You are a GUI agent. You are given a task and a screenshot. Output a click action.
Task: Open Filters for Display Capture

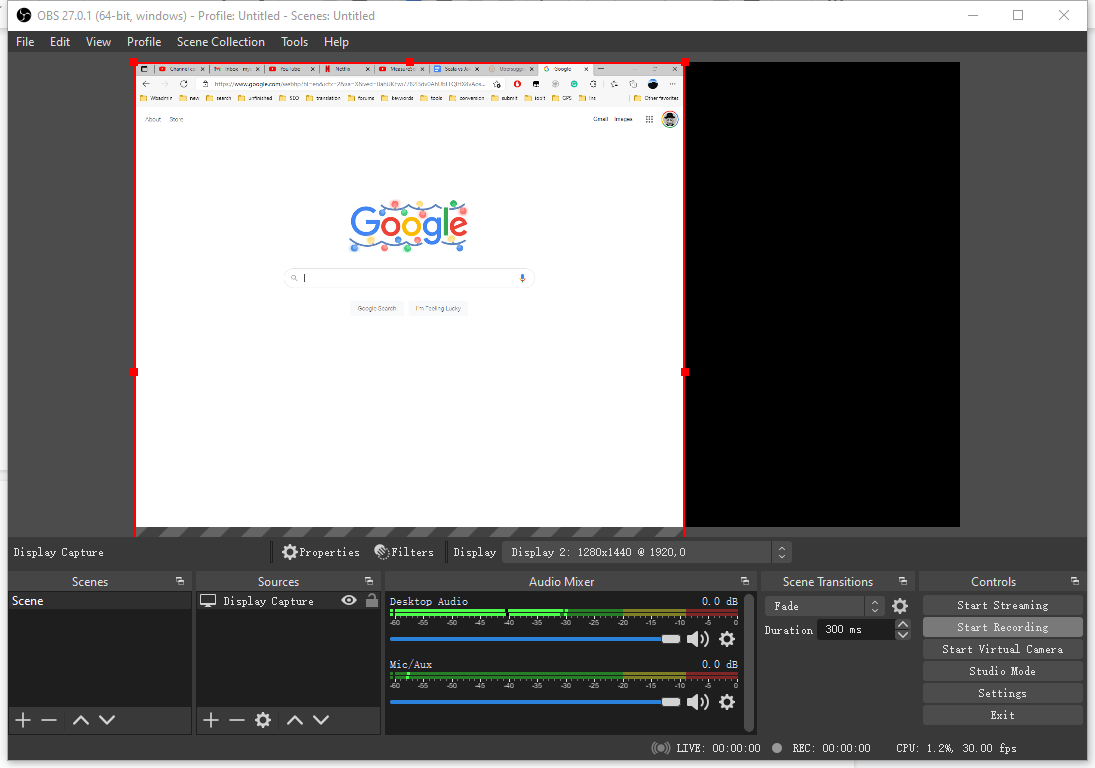[x=404, y=551]
